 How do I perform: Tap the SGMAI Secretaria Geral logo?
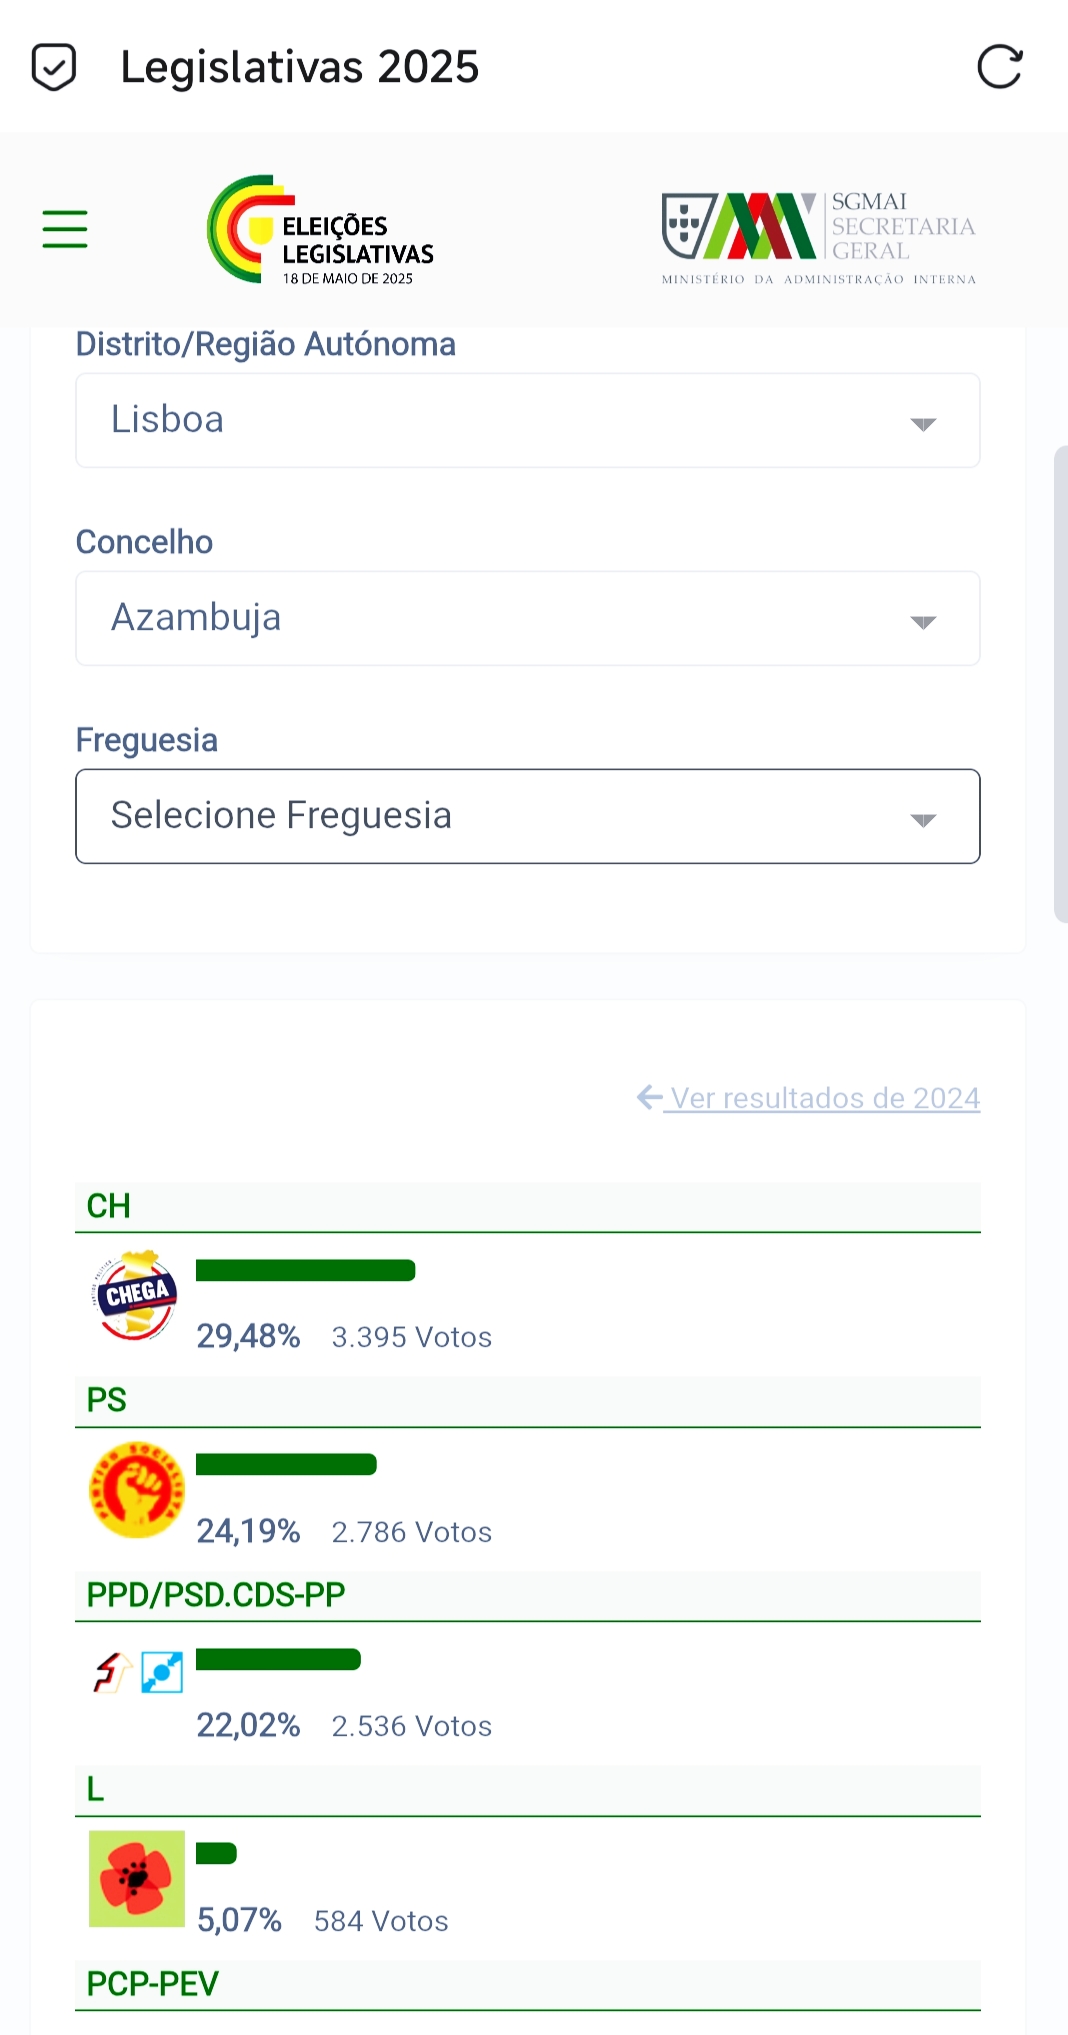pos(818,237)
